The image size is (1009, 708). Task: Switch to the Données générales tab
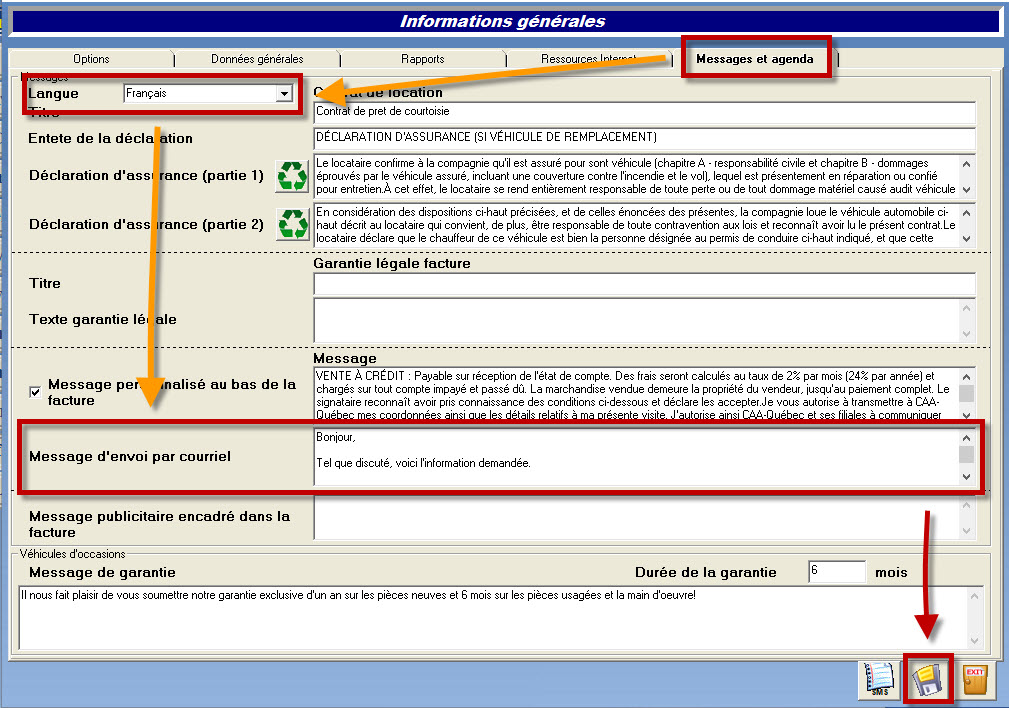click(257, 59)
